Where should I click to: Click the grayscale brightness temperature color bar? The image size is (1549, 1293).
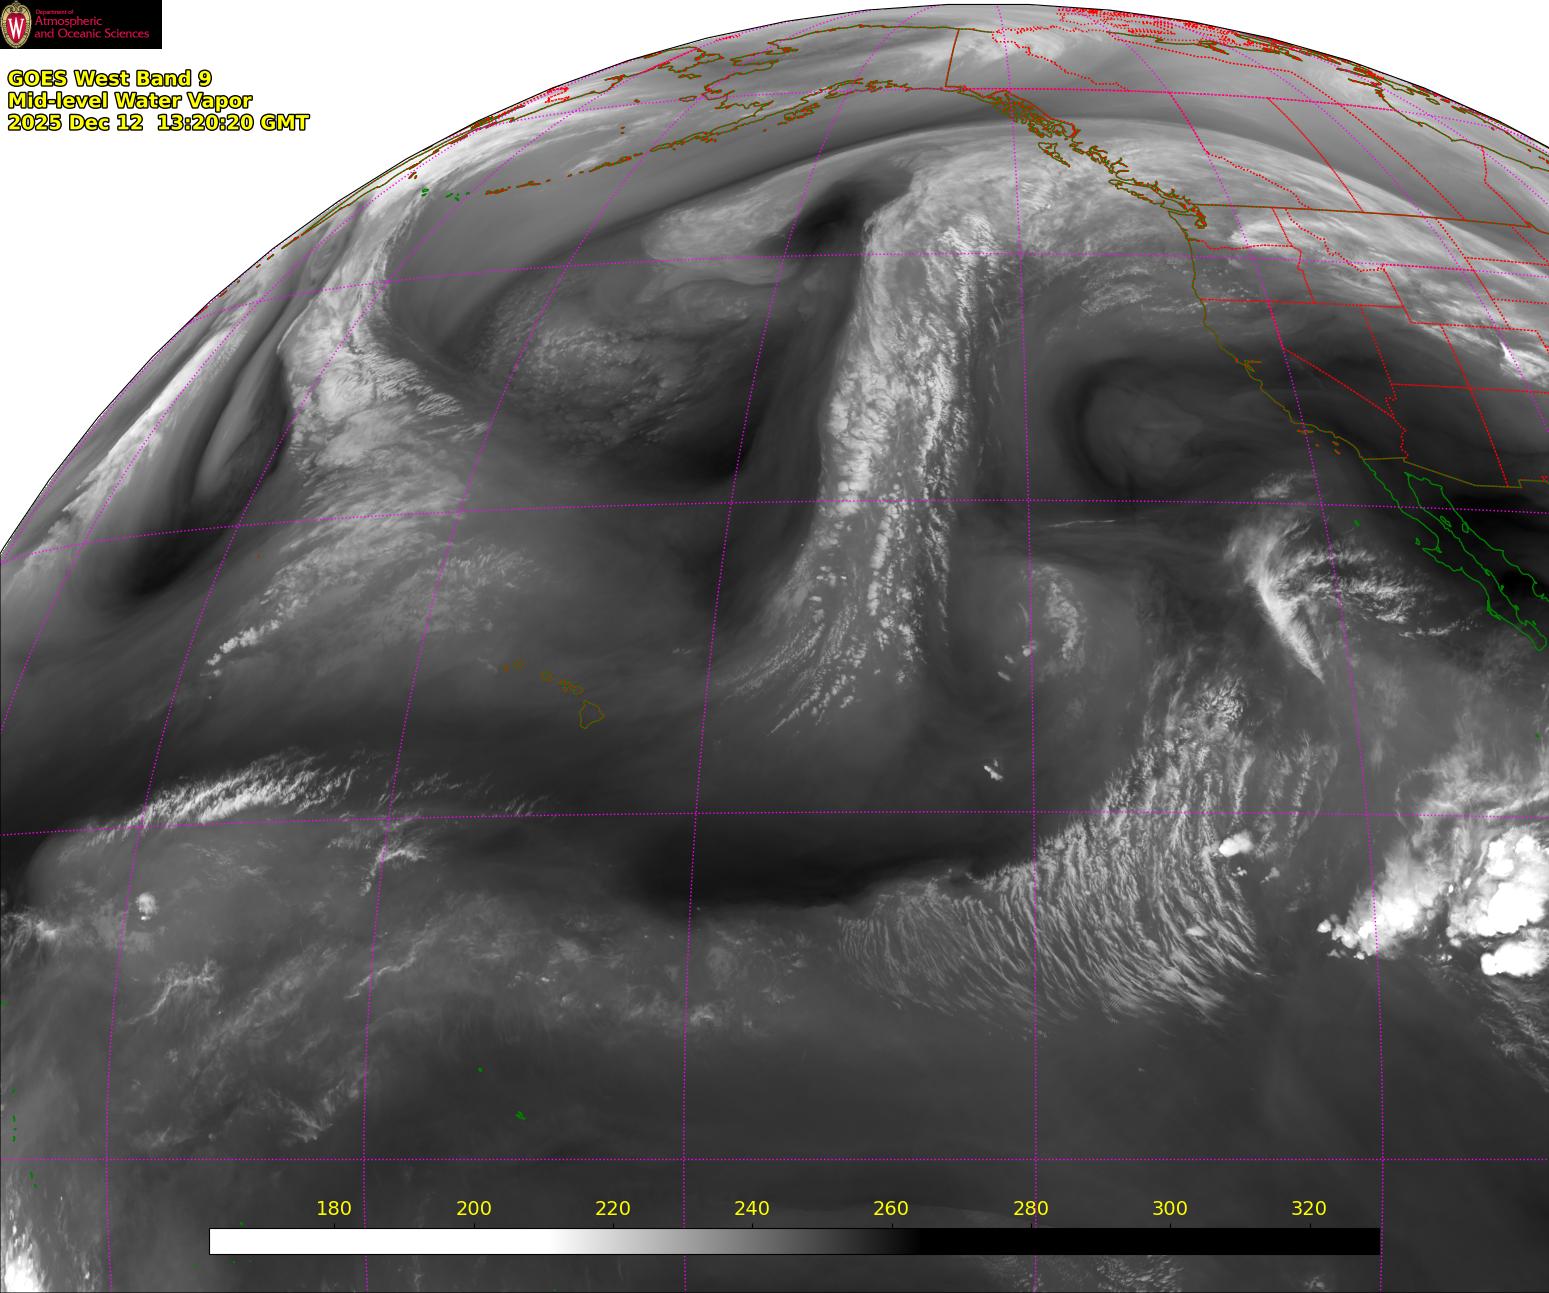794,1241
